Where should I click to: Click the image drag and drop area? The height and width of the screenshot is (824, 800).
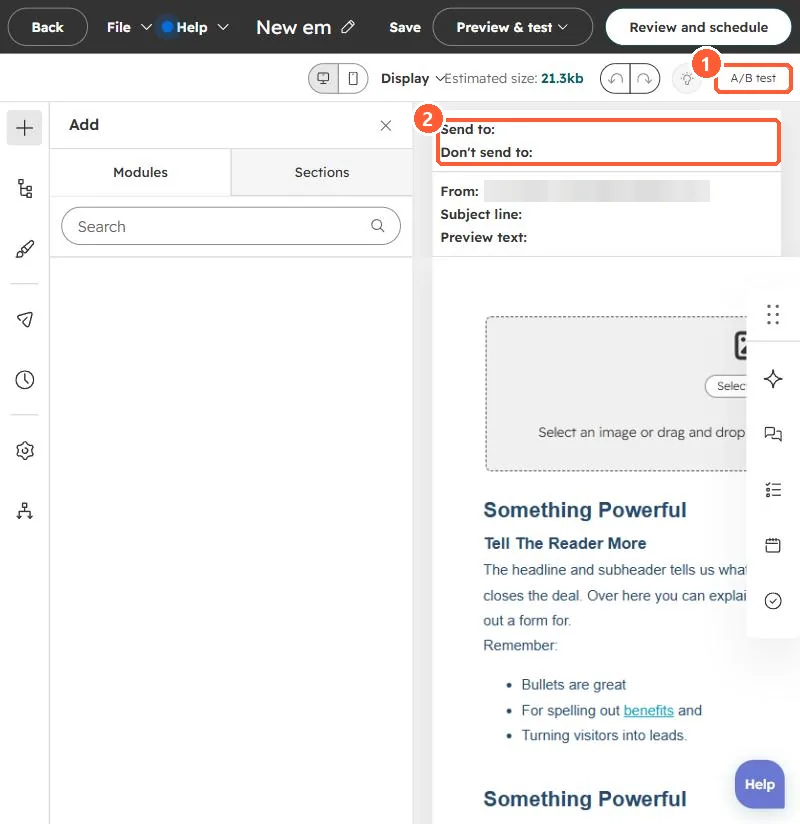coord(616,394)
